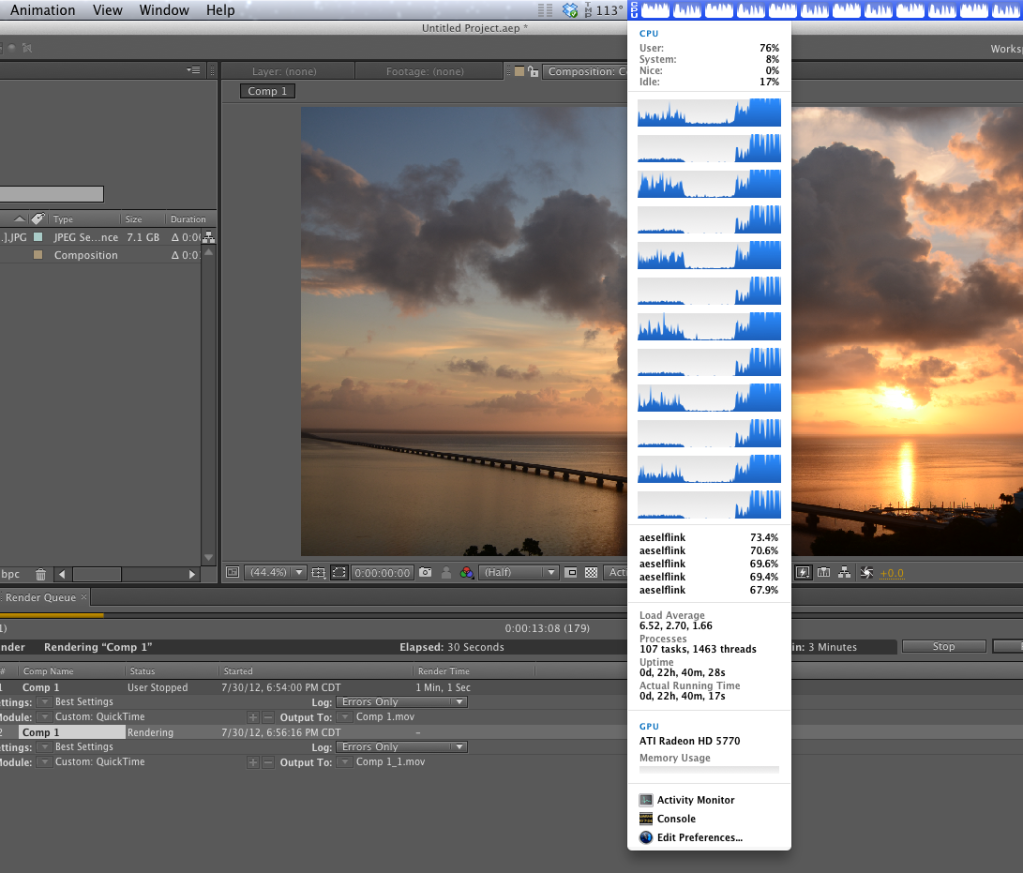1023x873 pixels.
Task: Click the always preview this view icon
Action: point(232,573)
